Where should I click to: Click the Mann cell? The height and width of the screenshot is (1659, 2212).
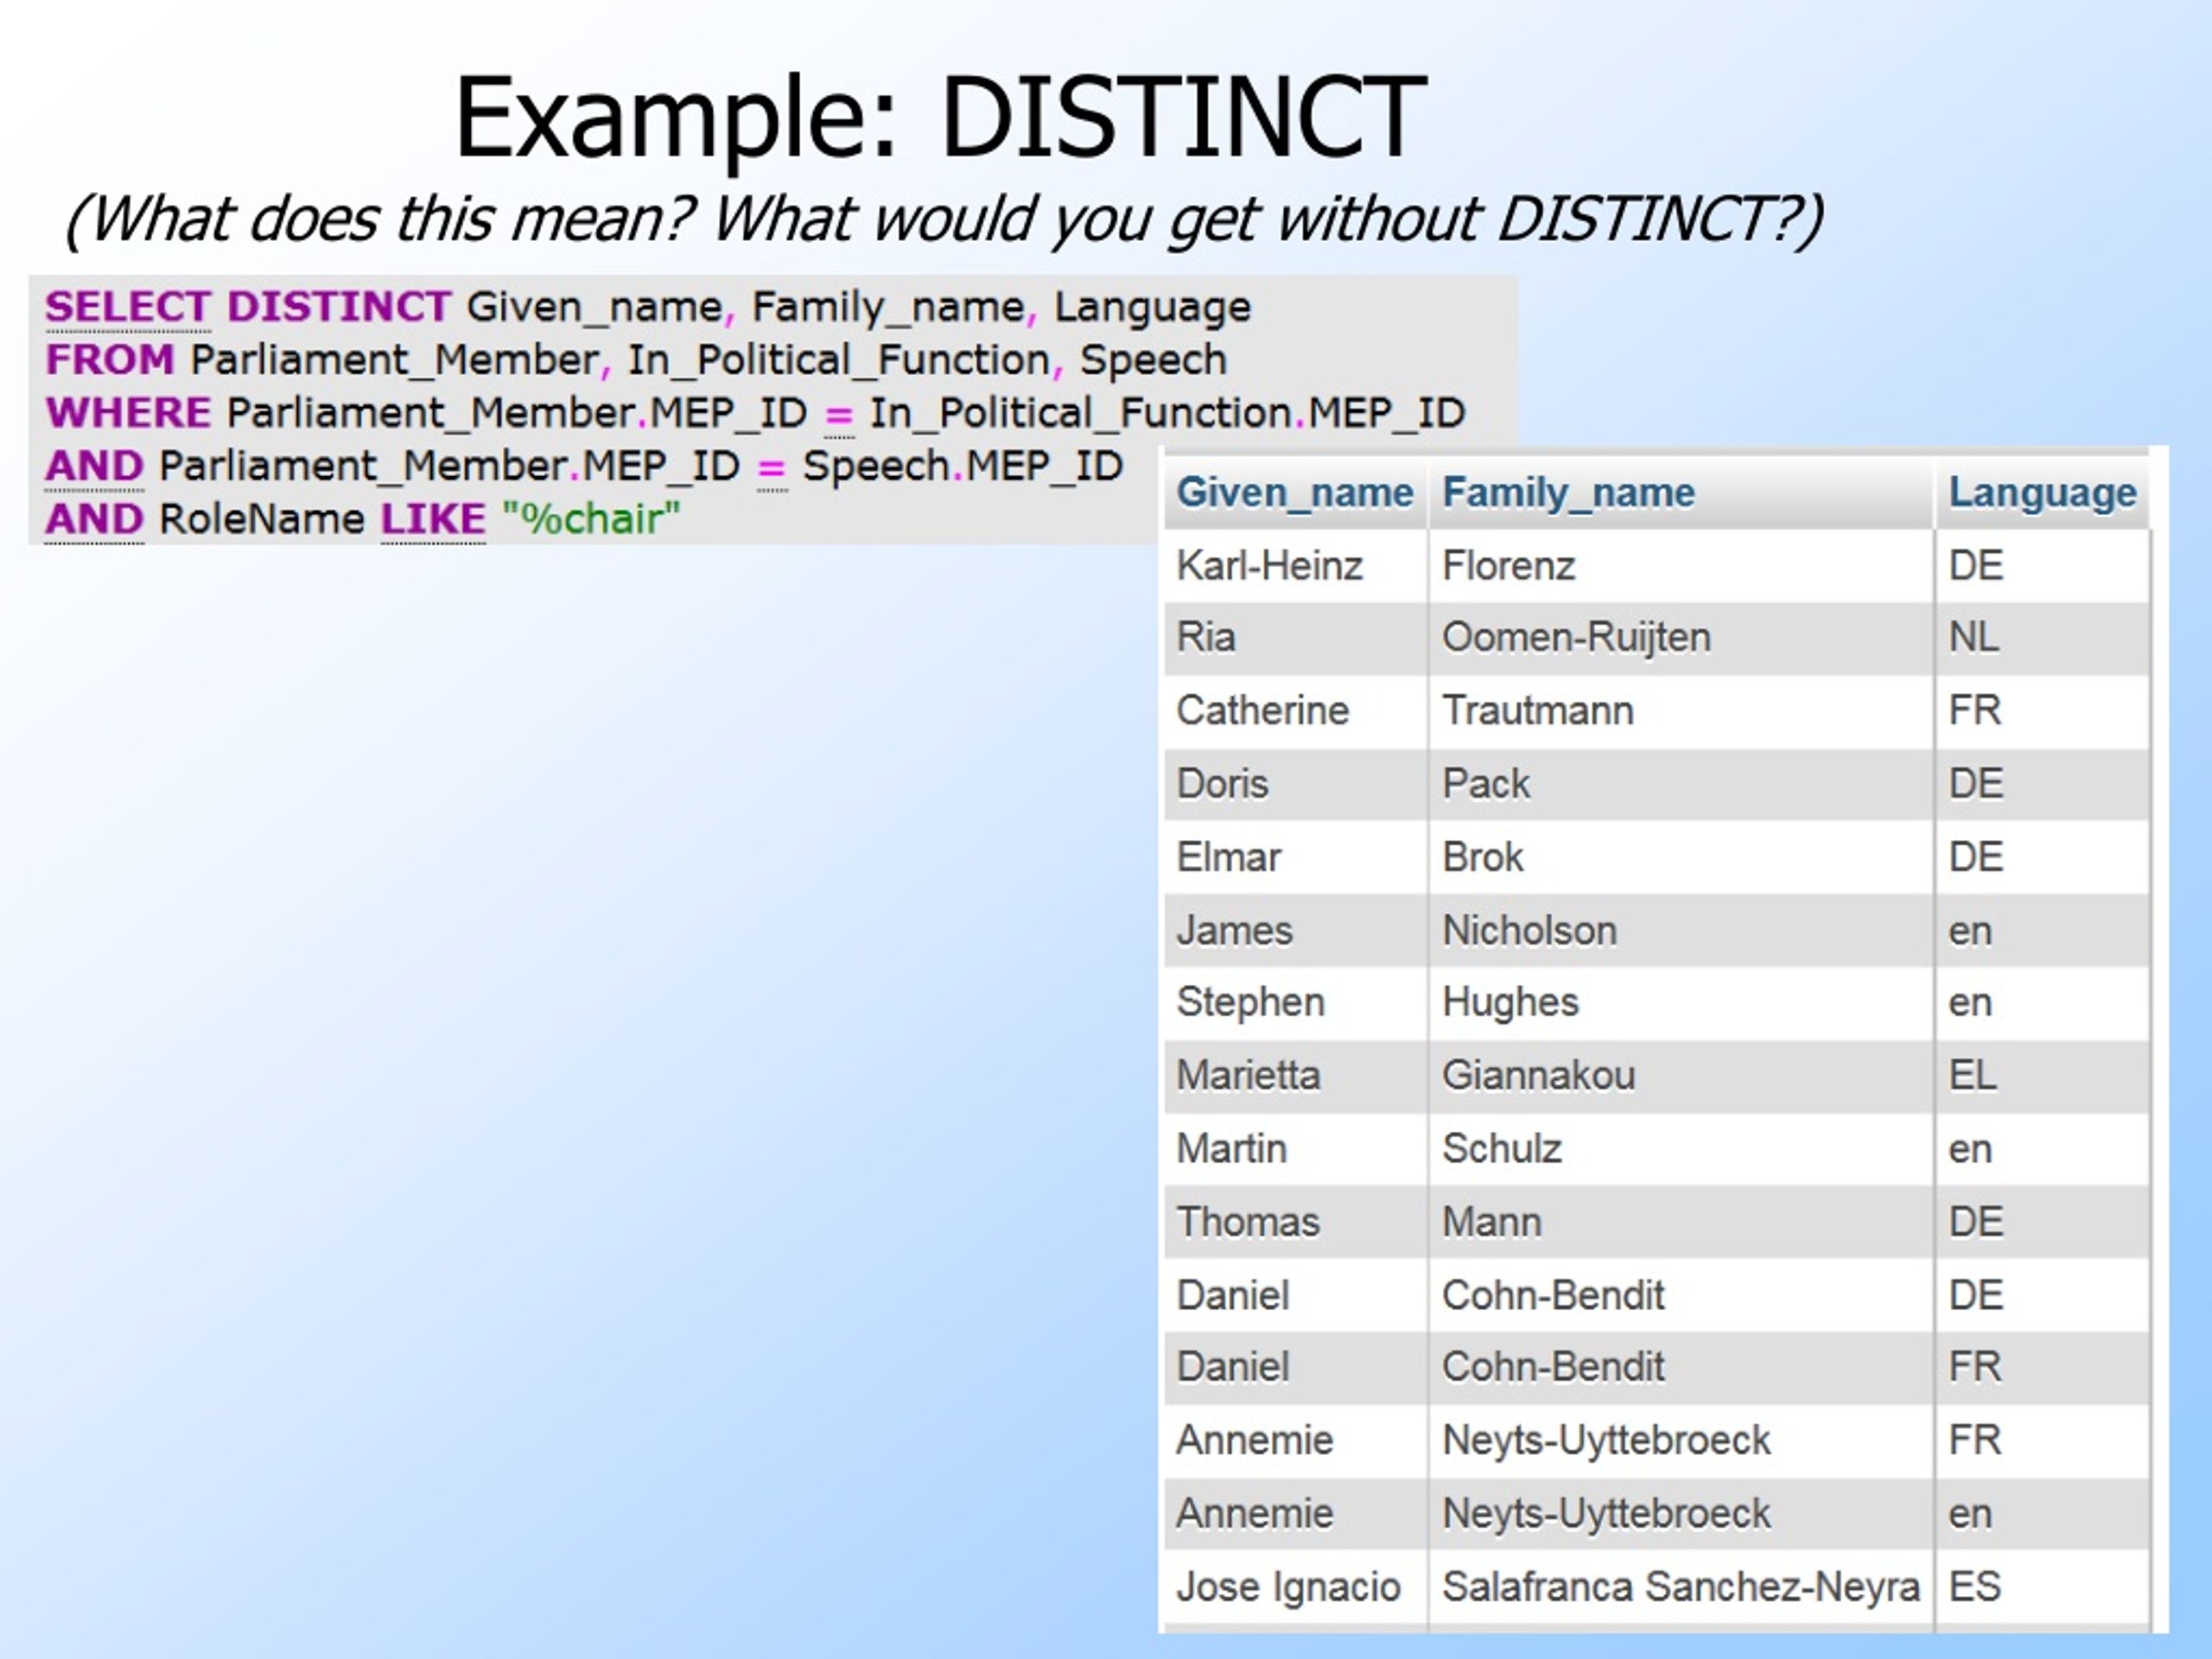tap(1680, 1222)
